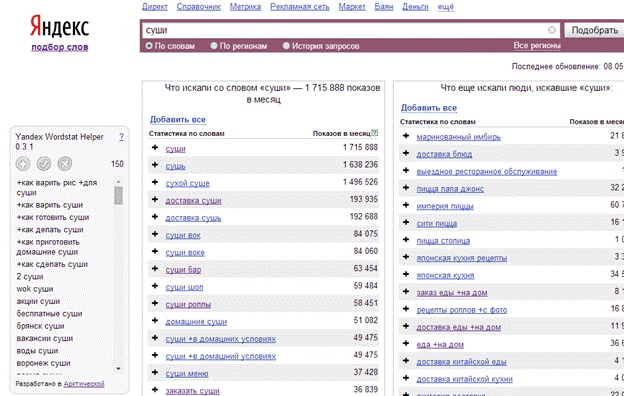Open Деньги in the top navigation
Image resolution: width=624 pixels, height=396 pixels.
(x=415, y=7)
